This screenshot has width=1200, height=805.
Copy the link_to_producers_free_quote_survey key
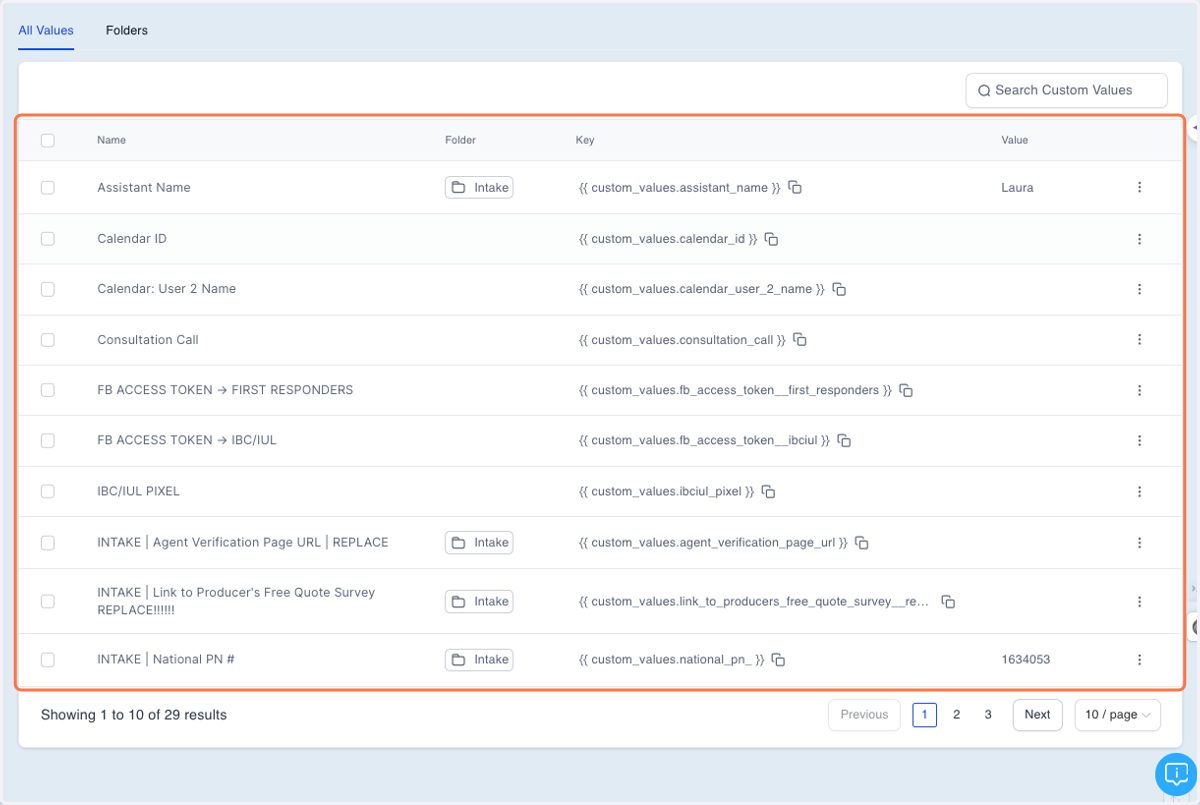point(948,602)
